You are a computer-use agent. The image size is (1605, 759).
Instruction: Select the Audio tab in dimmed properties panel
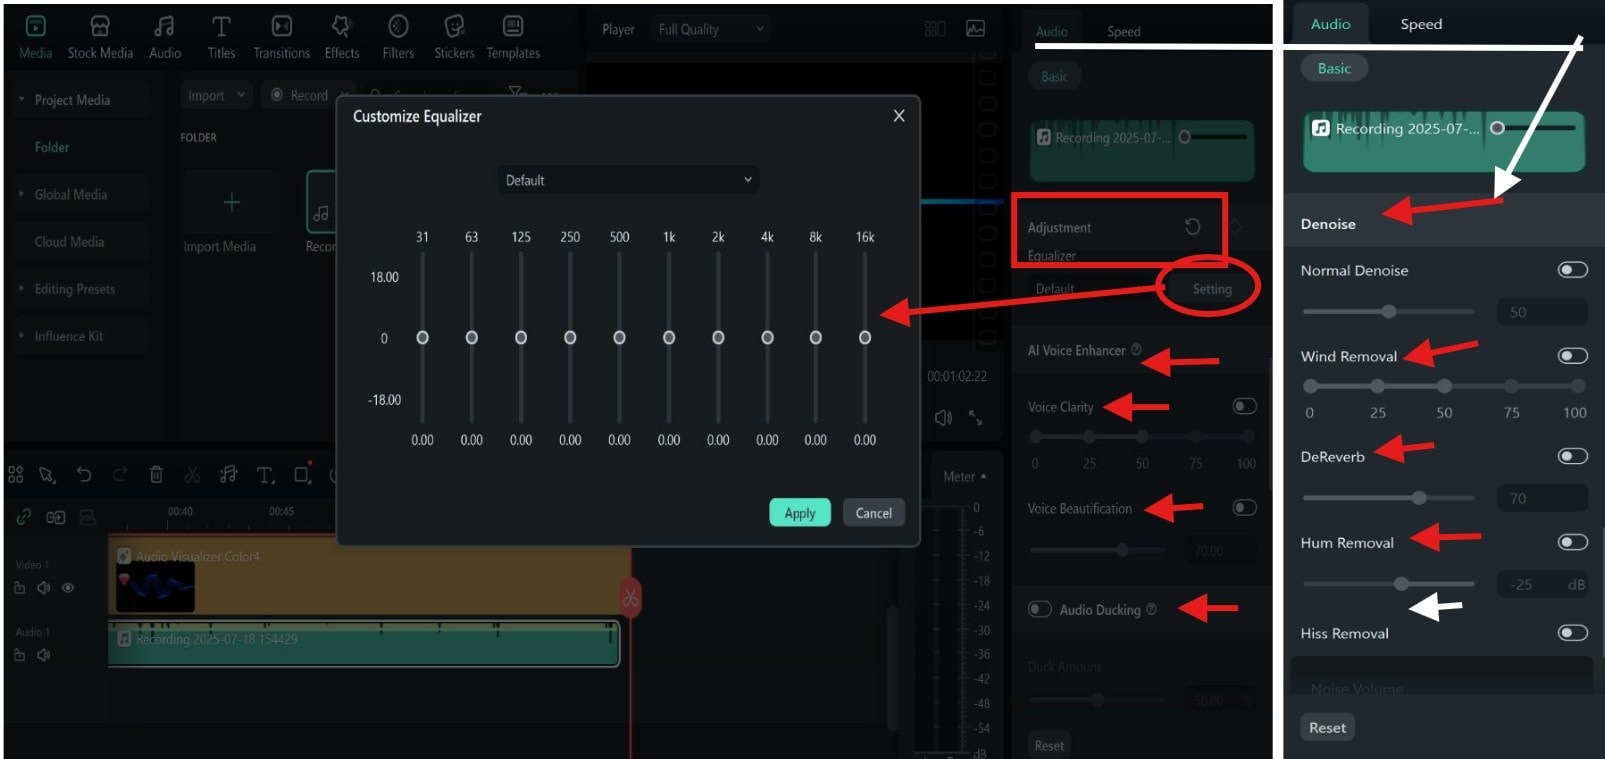coord(1051,32)
